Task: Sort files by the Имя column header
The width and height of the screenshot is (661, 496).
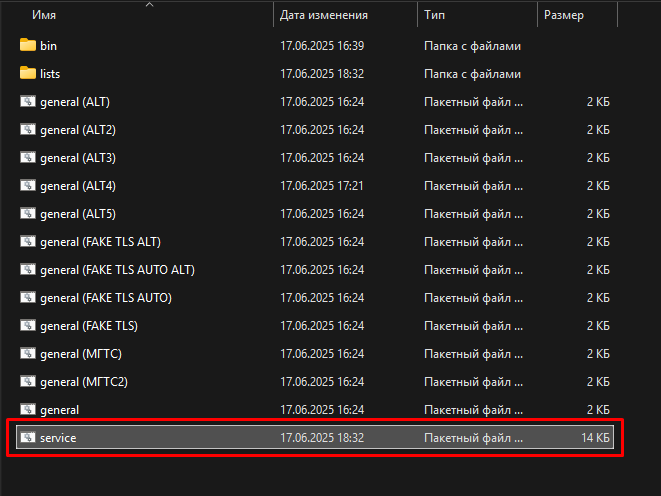Action: click(x=44, y=15)
